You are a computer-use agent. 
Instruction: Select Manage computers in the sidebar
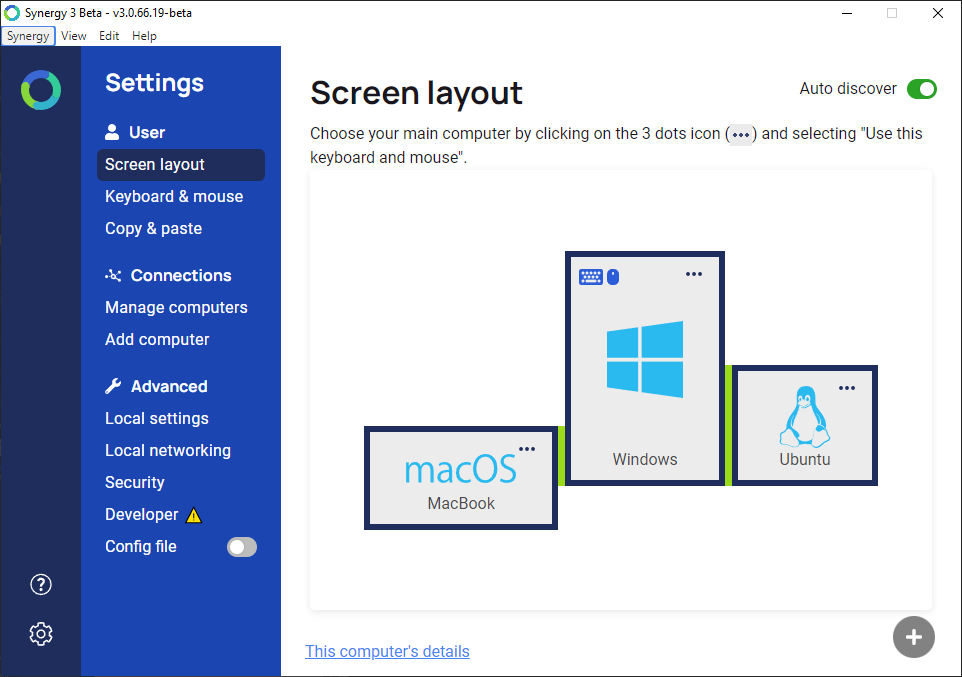pyautogui.click(x=176, y=308)
